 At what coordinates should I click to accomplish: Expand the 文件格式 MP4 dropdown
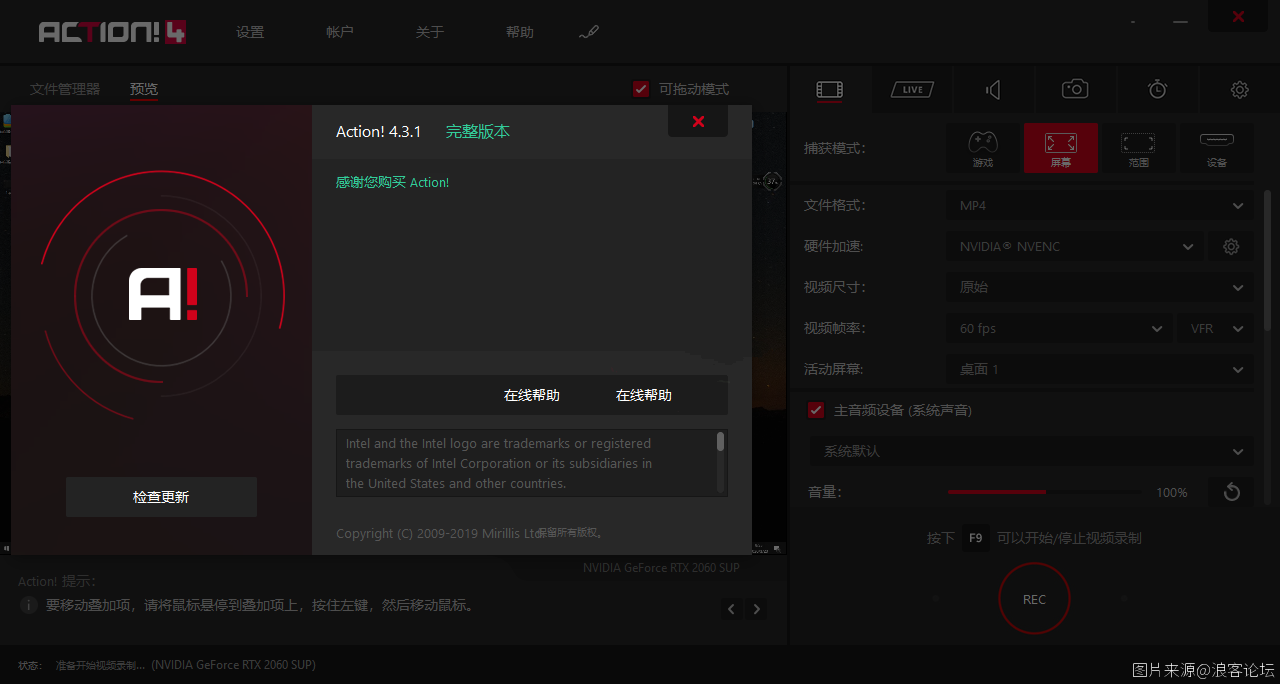click(1100, 205)
